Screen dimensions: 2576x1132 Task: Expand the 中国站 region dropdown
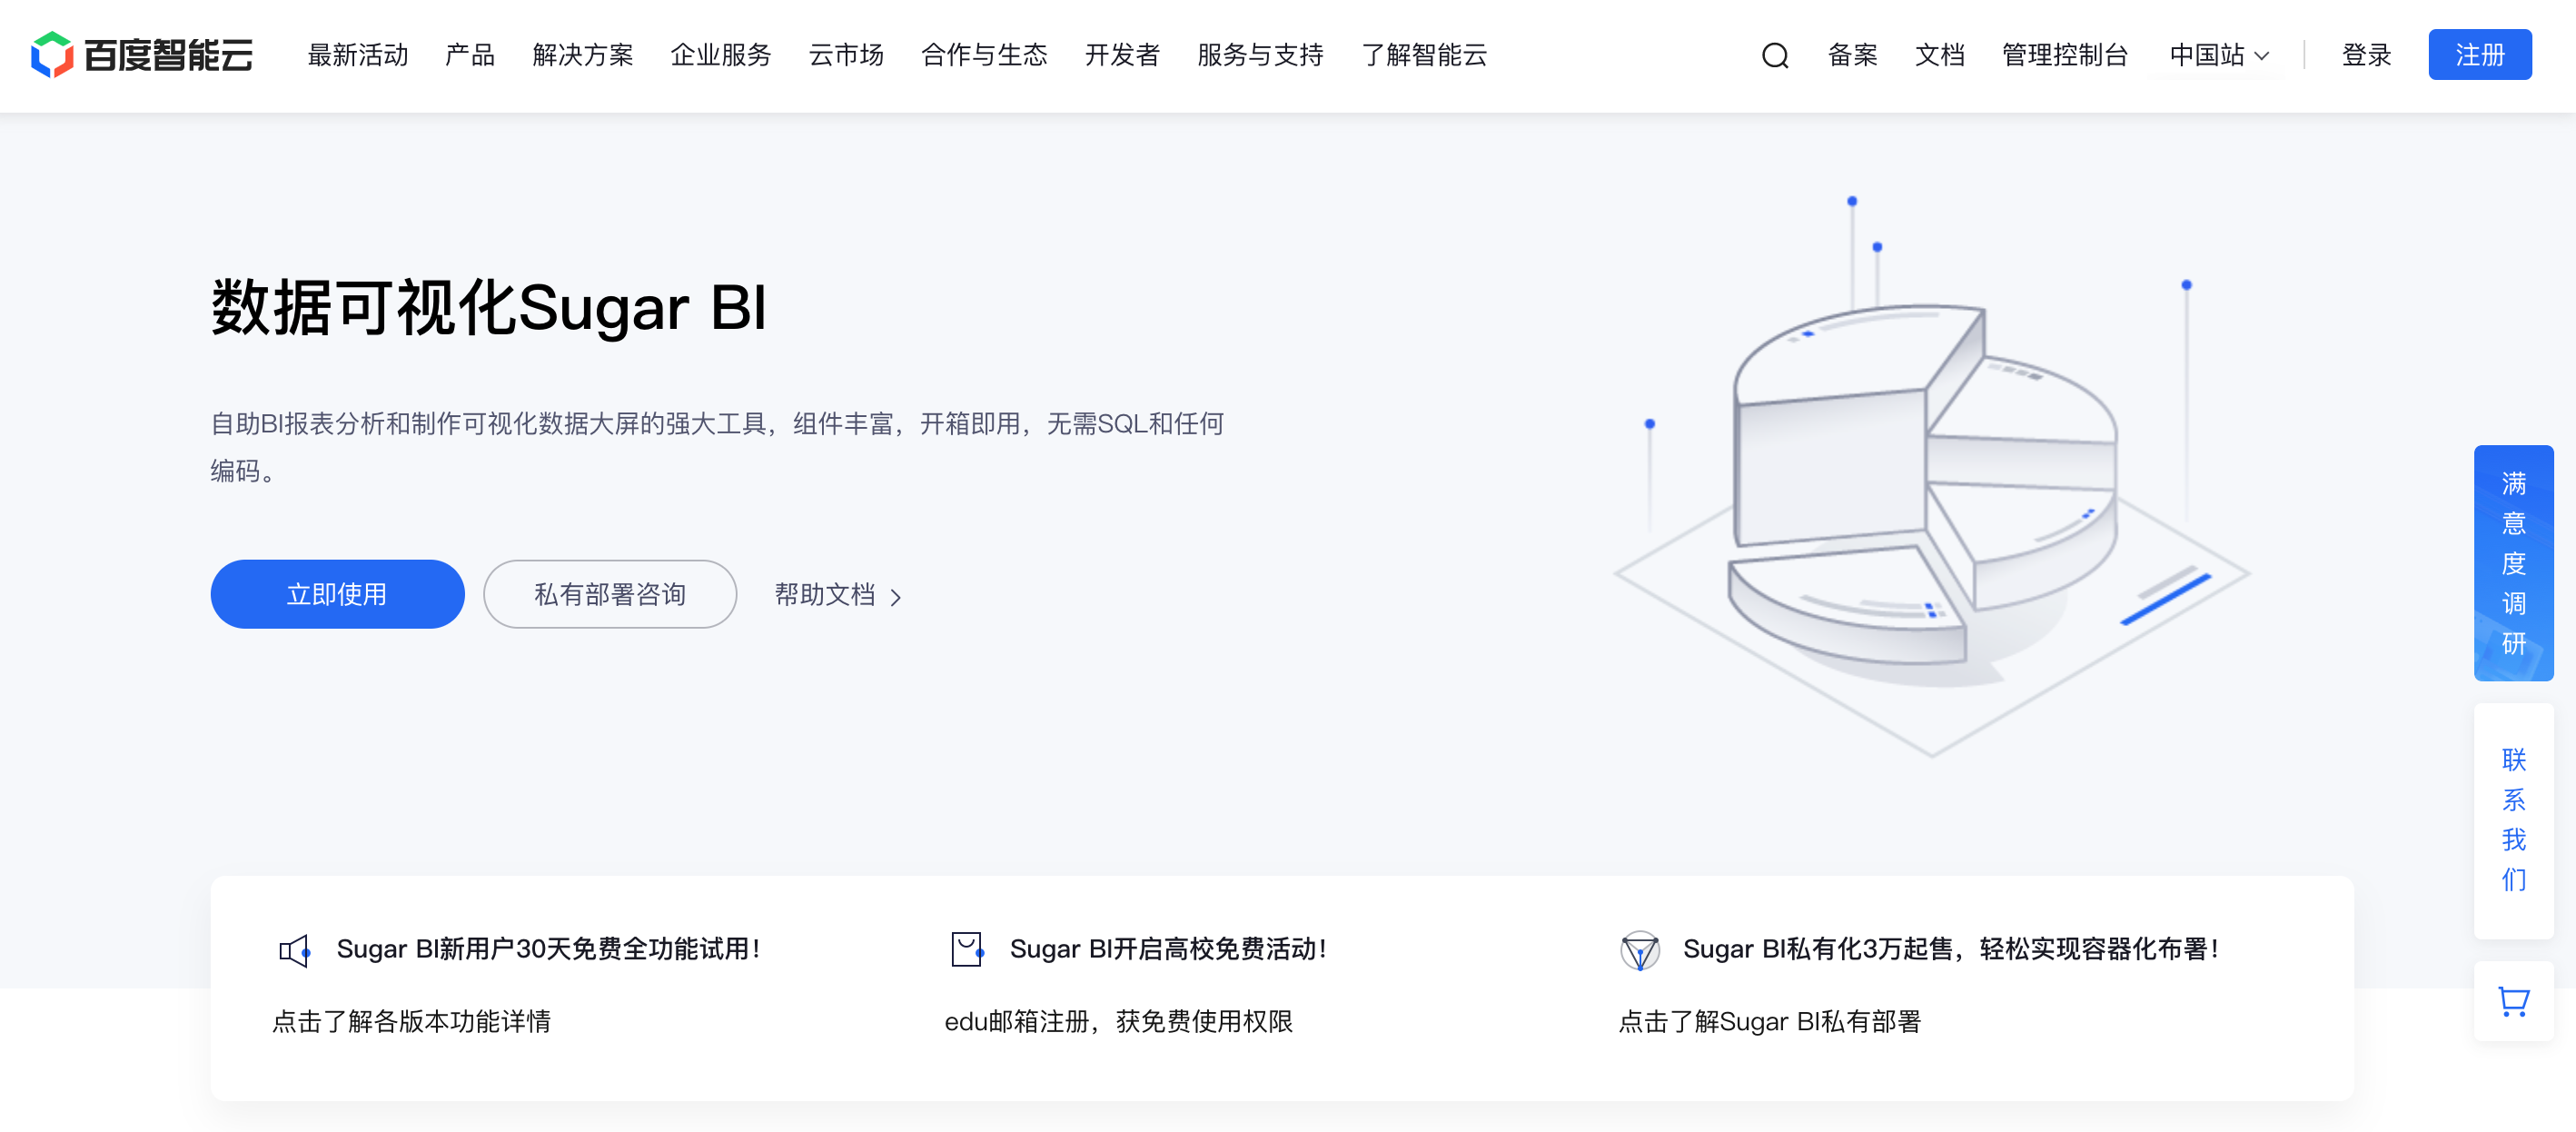tap(2218, 56)
